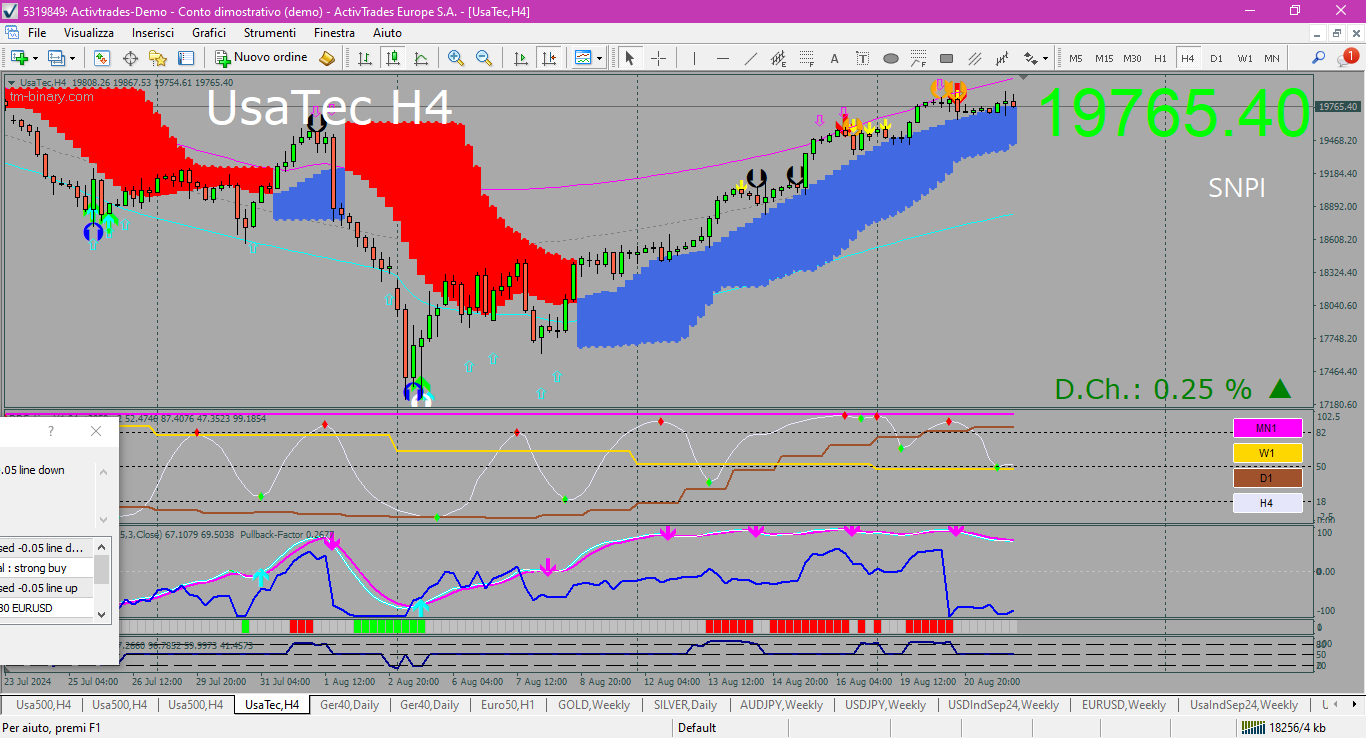Image resolution: width=1366 pixels, height=738 pixels.
Task: Toggle chart auto scroll
Action: pos(521,58)
